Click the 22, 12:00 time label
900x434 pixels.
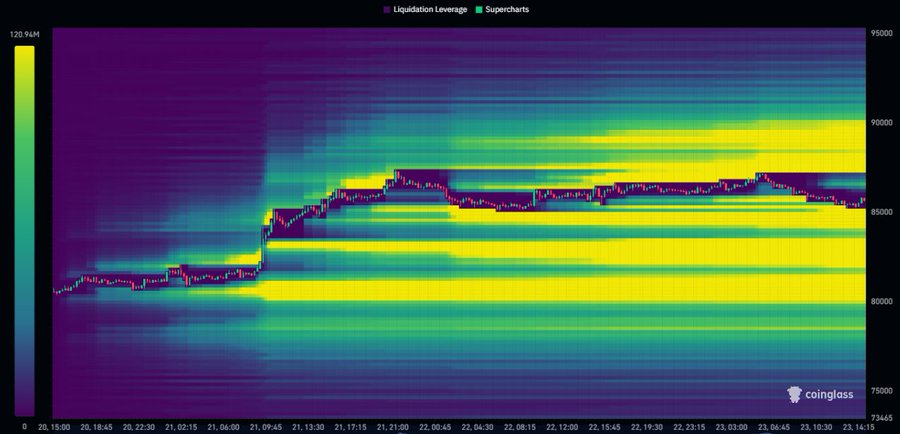pos(562,428)
